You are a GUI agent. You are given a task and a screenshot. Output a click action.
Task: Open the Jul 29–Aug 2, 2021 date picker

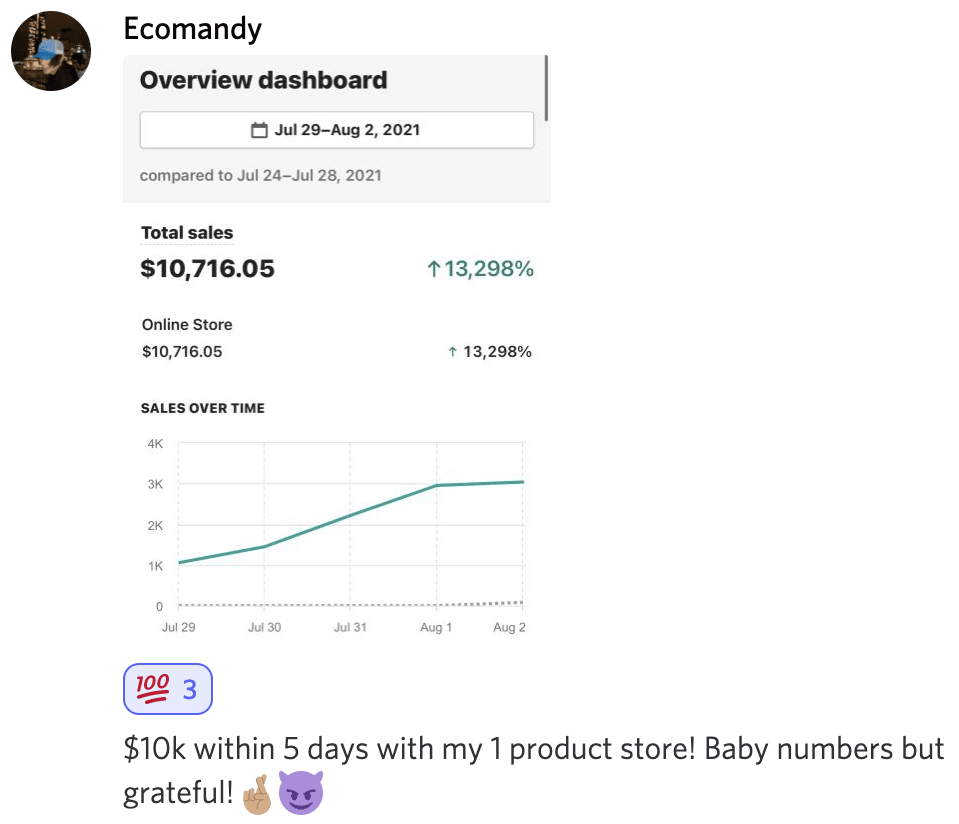(x=336, y=130)
